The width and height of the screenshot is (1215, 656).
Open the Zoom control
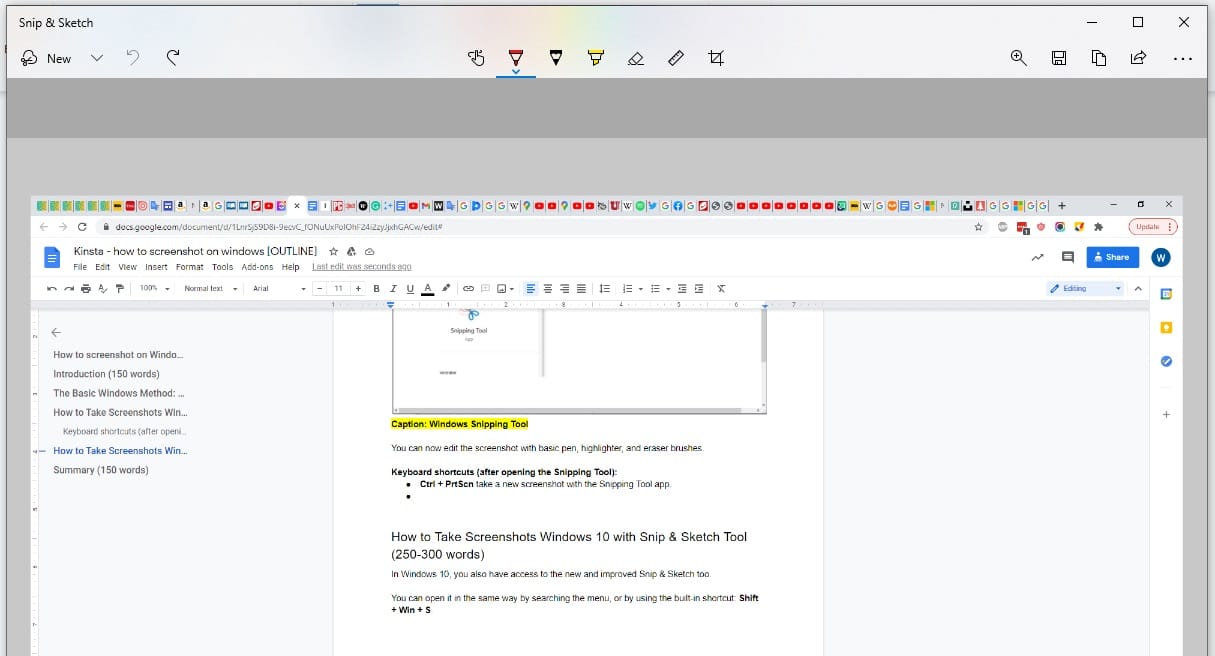click(x=1019, y=58)
